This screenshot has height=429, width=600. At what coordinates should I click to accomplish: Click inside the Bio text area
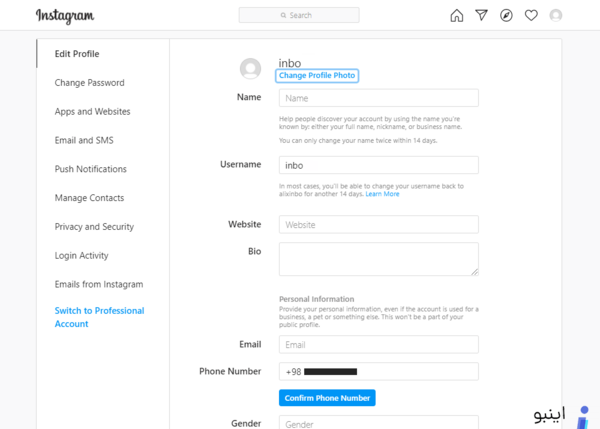click(x=378, y=259)
